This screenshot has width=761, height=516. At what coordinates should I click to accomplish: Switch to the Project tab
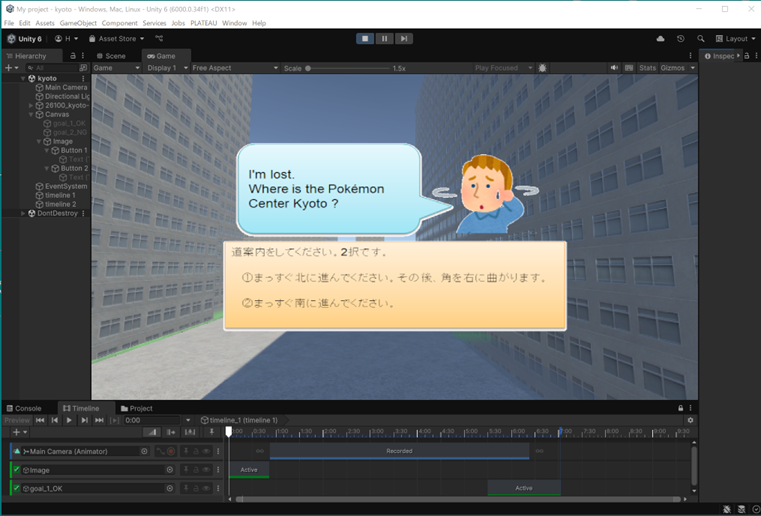pos(137,408)
